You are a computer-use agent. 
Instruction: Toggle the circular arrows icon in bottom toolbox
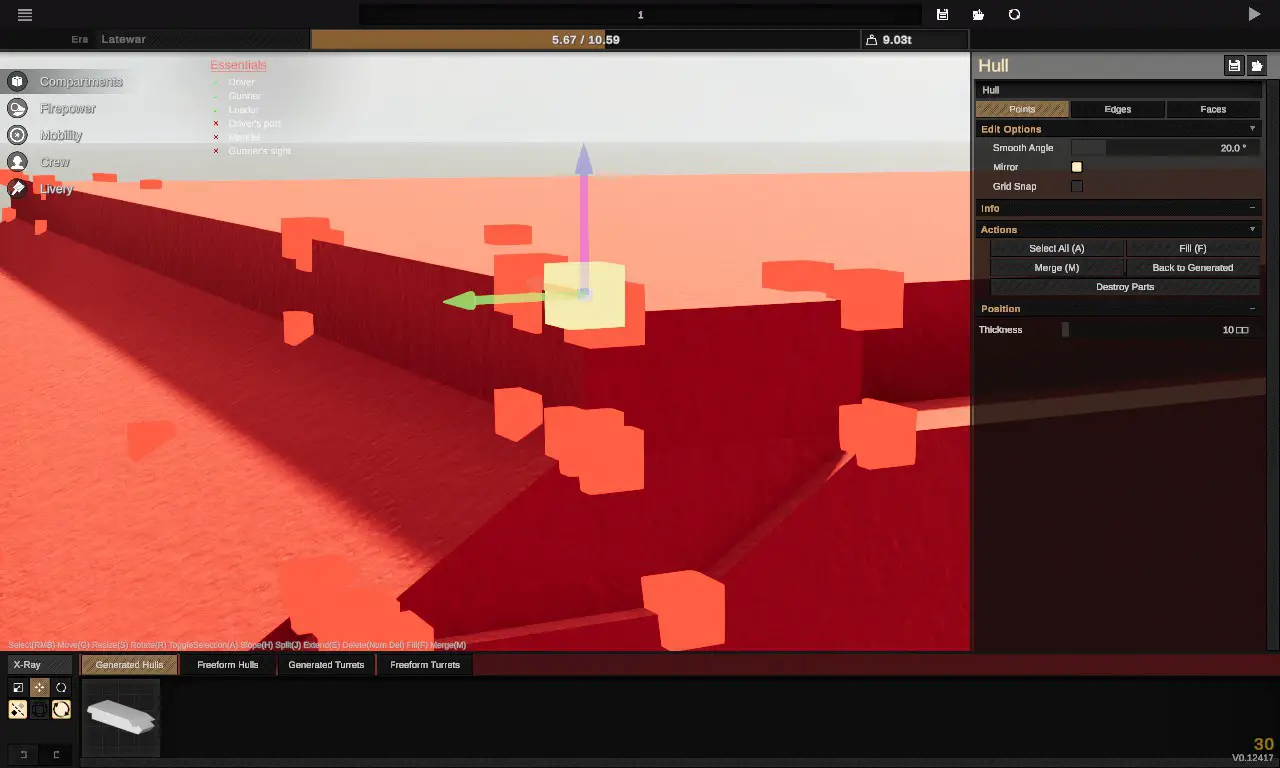click(x=61, y=710)
